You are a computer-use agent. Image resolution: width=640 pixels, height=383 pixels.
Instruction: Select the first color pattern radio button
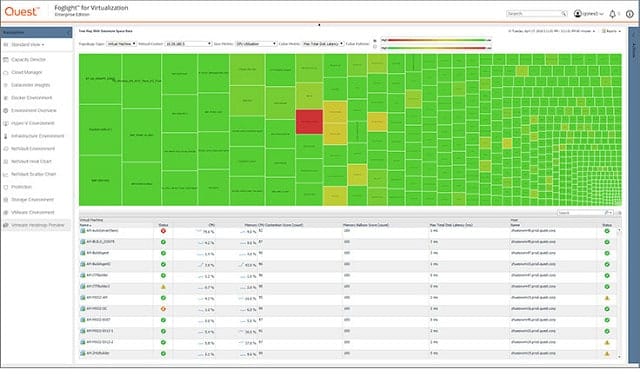(375, 40)
